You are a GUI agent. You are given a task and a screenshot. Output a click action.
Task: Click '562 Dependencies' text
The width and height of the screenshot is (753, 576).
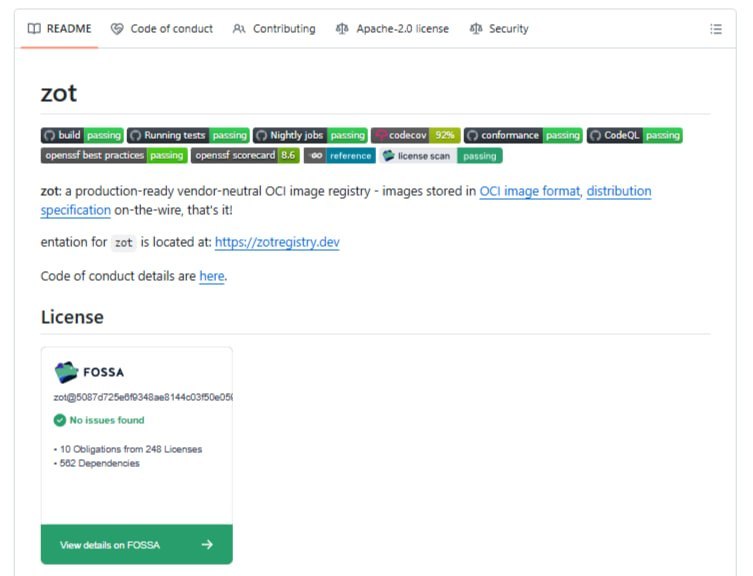coord(99,464)
